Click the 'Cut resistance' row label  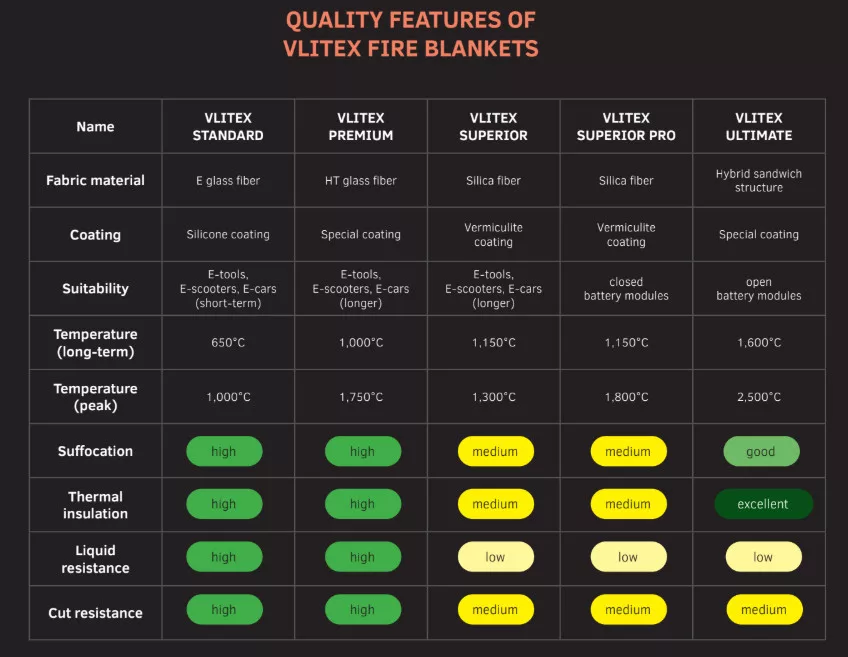[95, 613]
